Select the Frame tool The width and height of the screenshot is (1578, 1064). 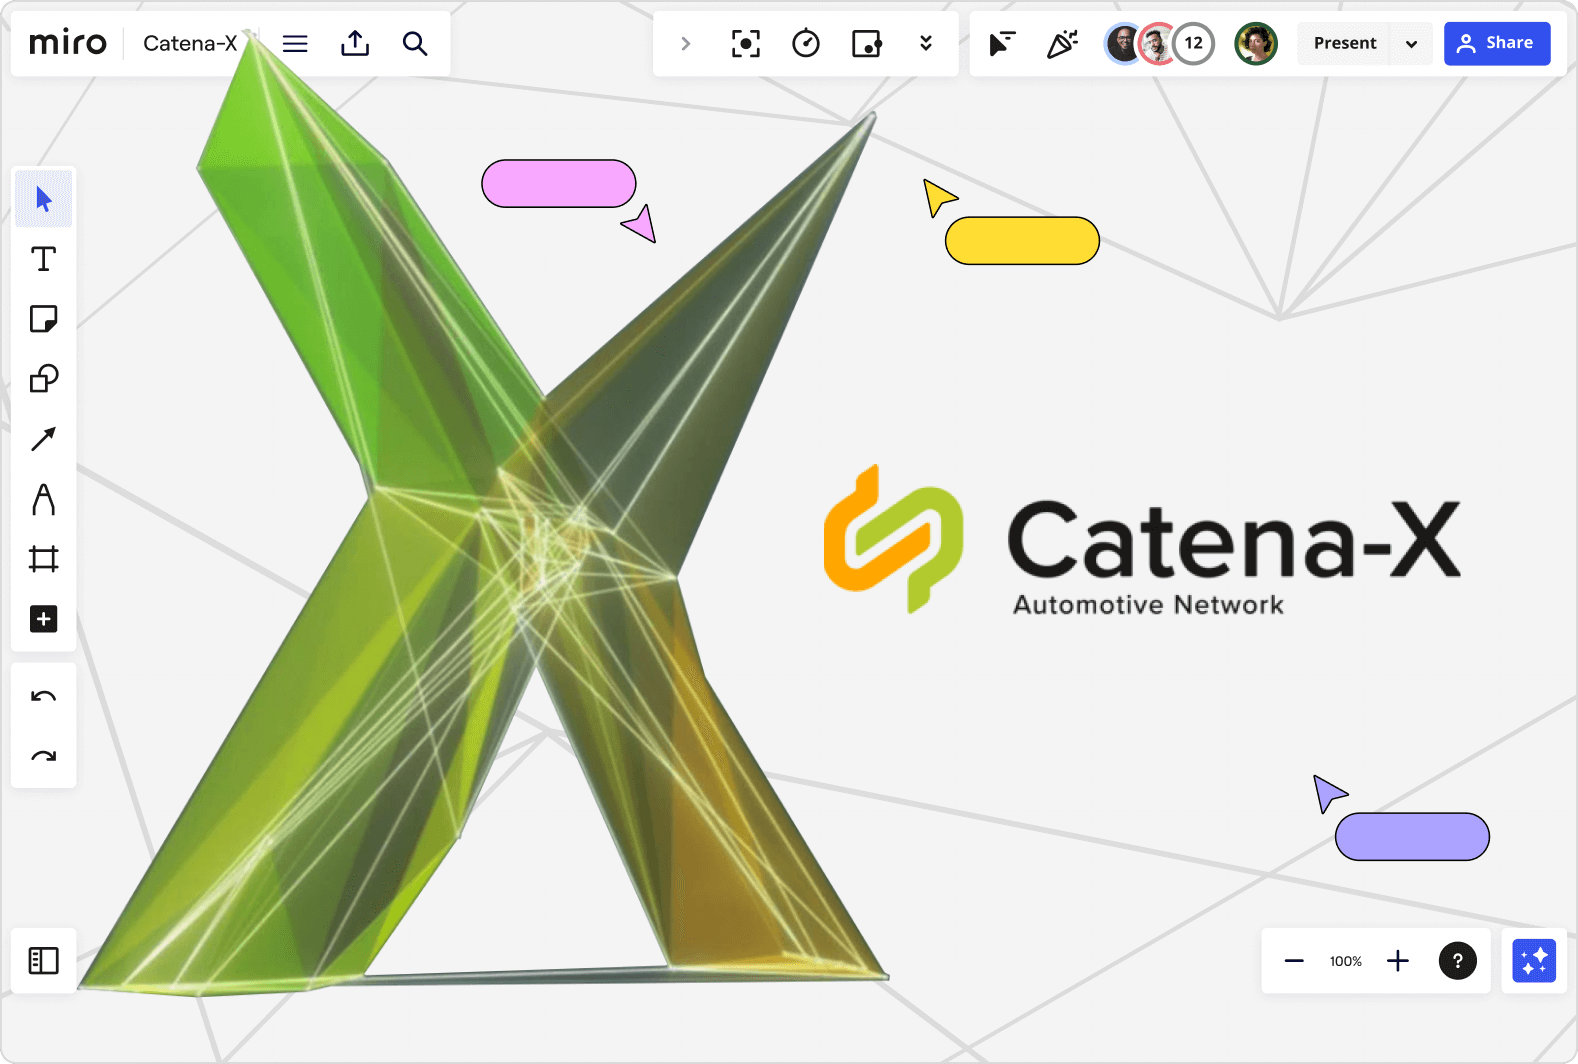(x=43, y=559)
